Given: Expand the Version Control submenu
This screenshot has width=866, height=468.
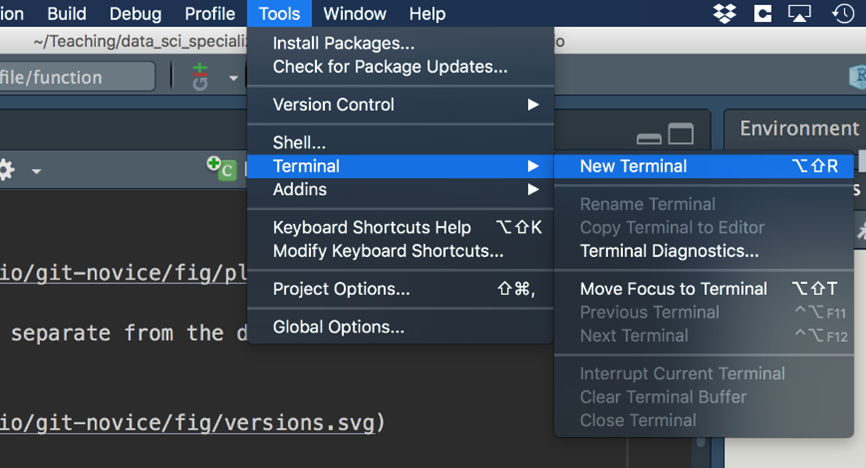Looking at the screenshot, I should [x=400, y=105].
